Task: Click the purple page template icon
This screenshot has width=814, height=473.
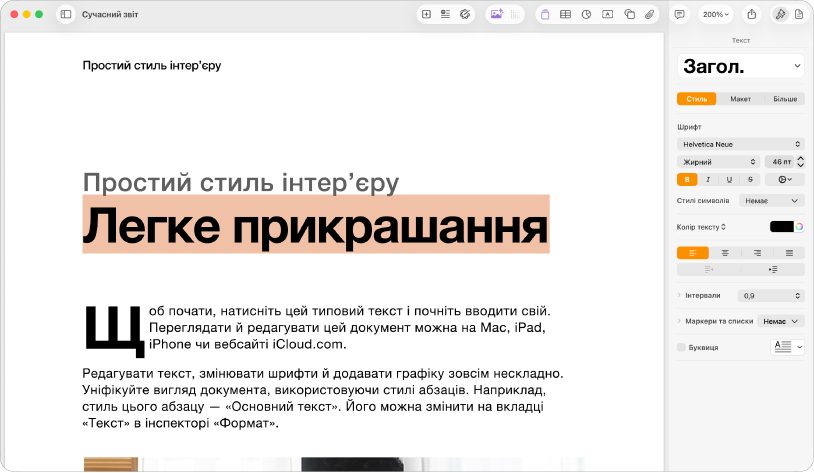Action: click(545, 15)
